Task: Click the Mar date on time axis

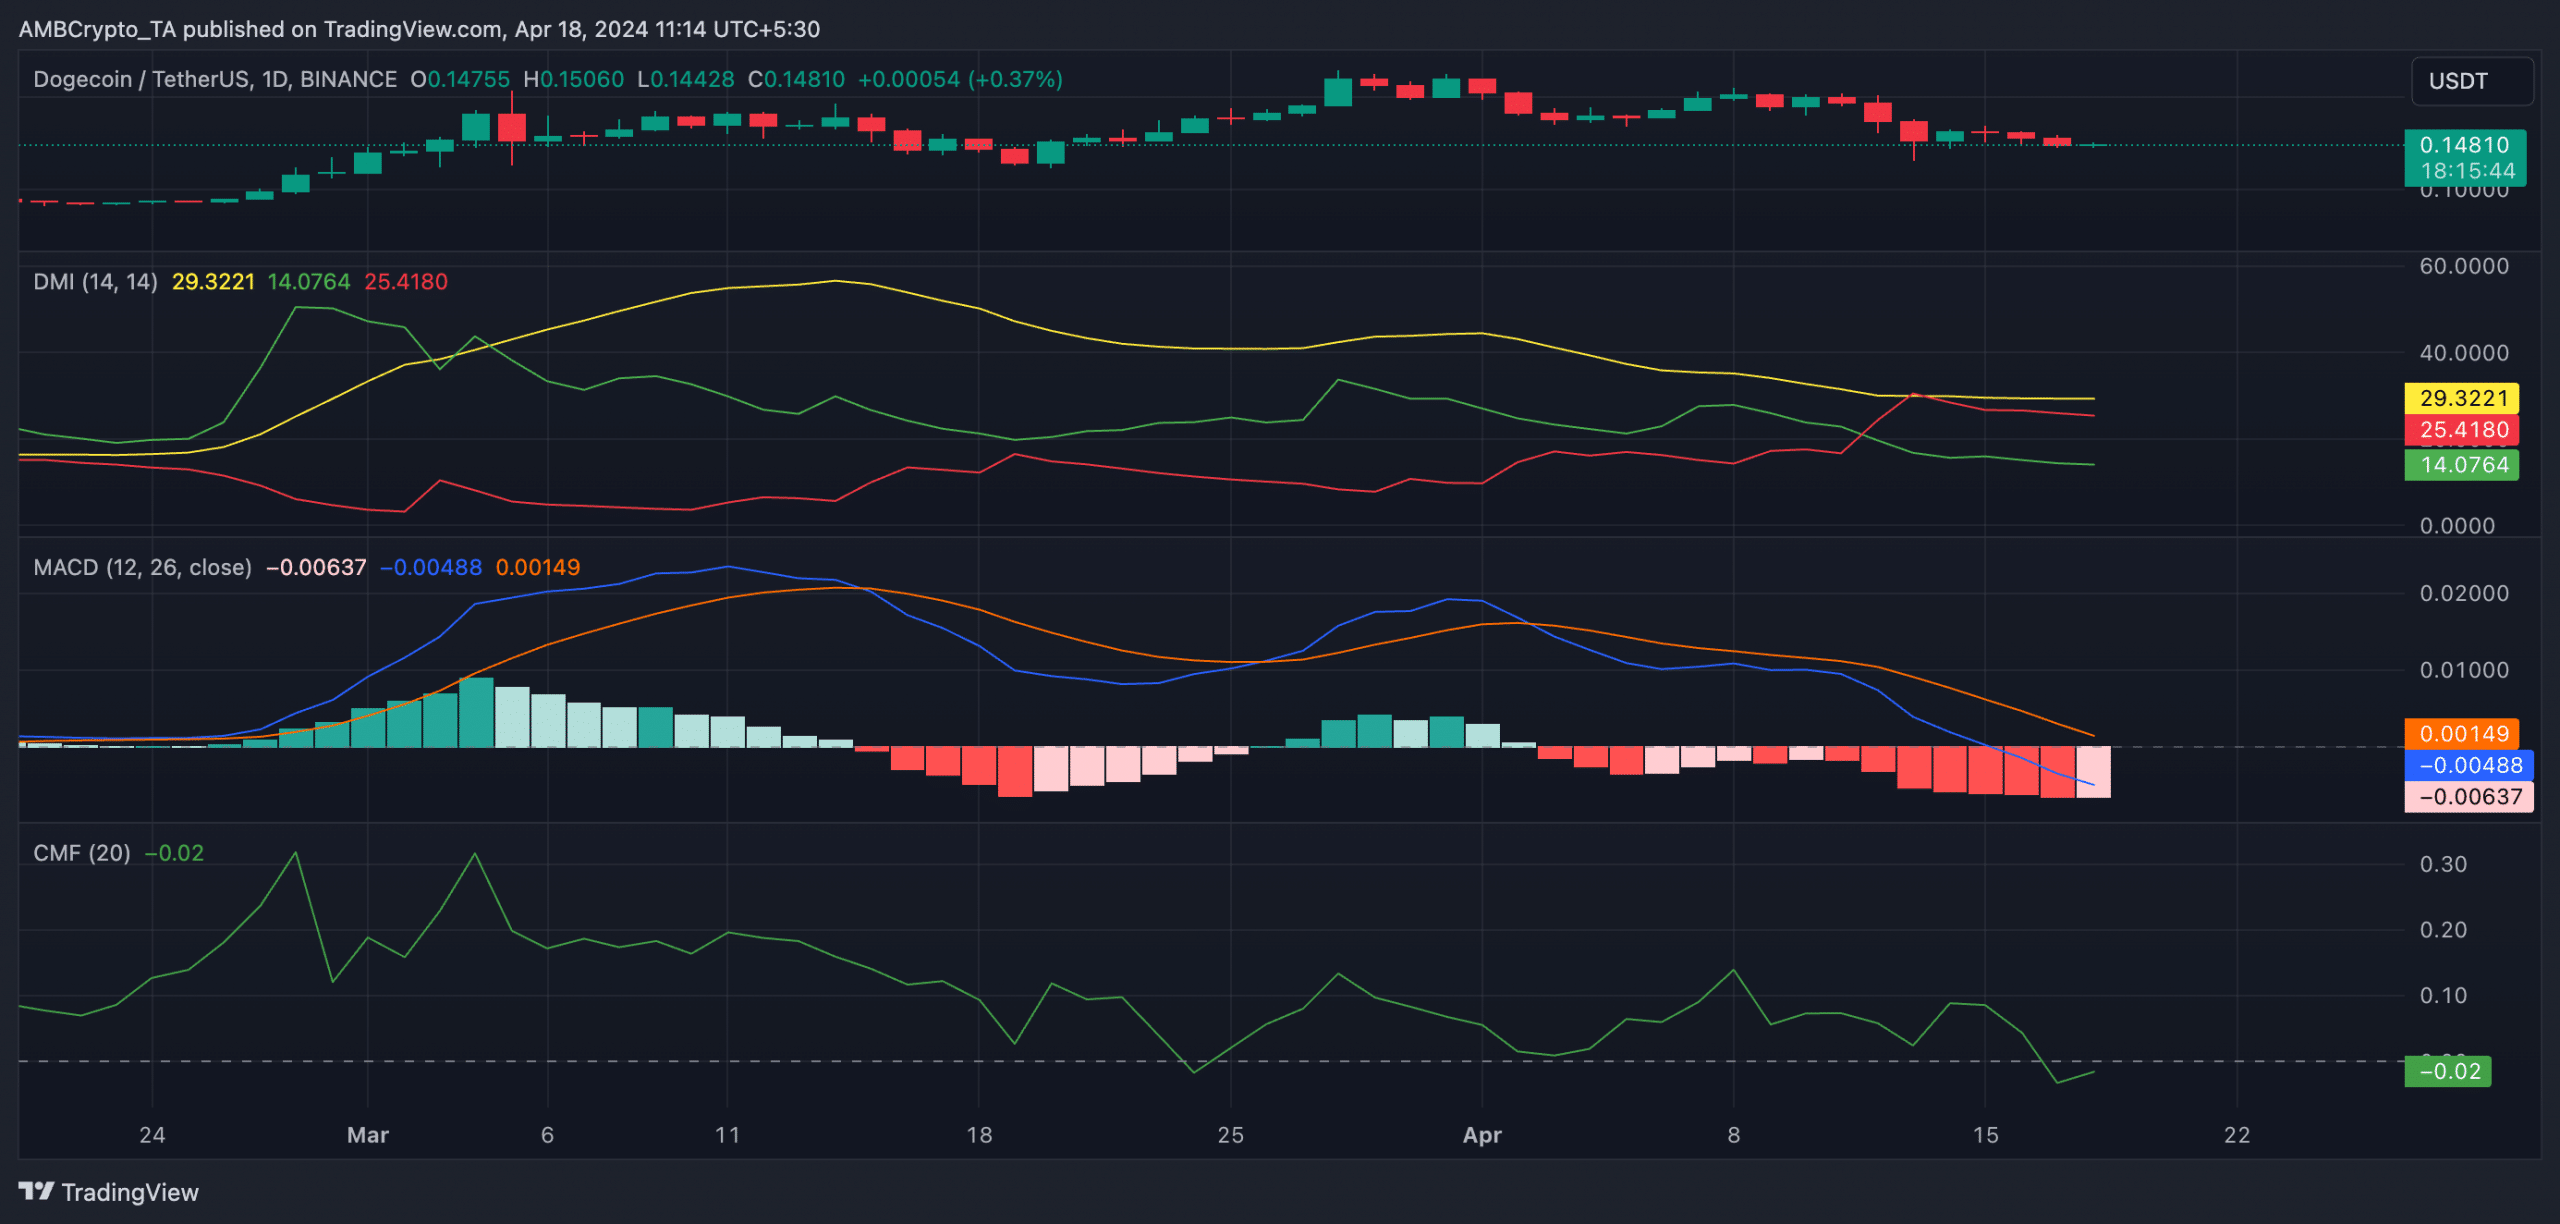Action: pos(367,1135)
